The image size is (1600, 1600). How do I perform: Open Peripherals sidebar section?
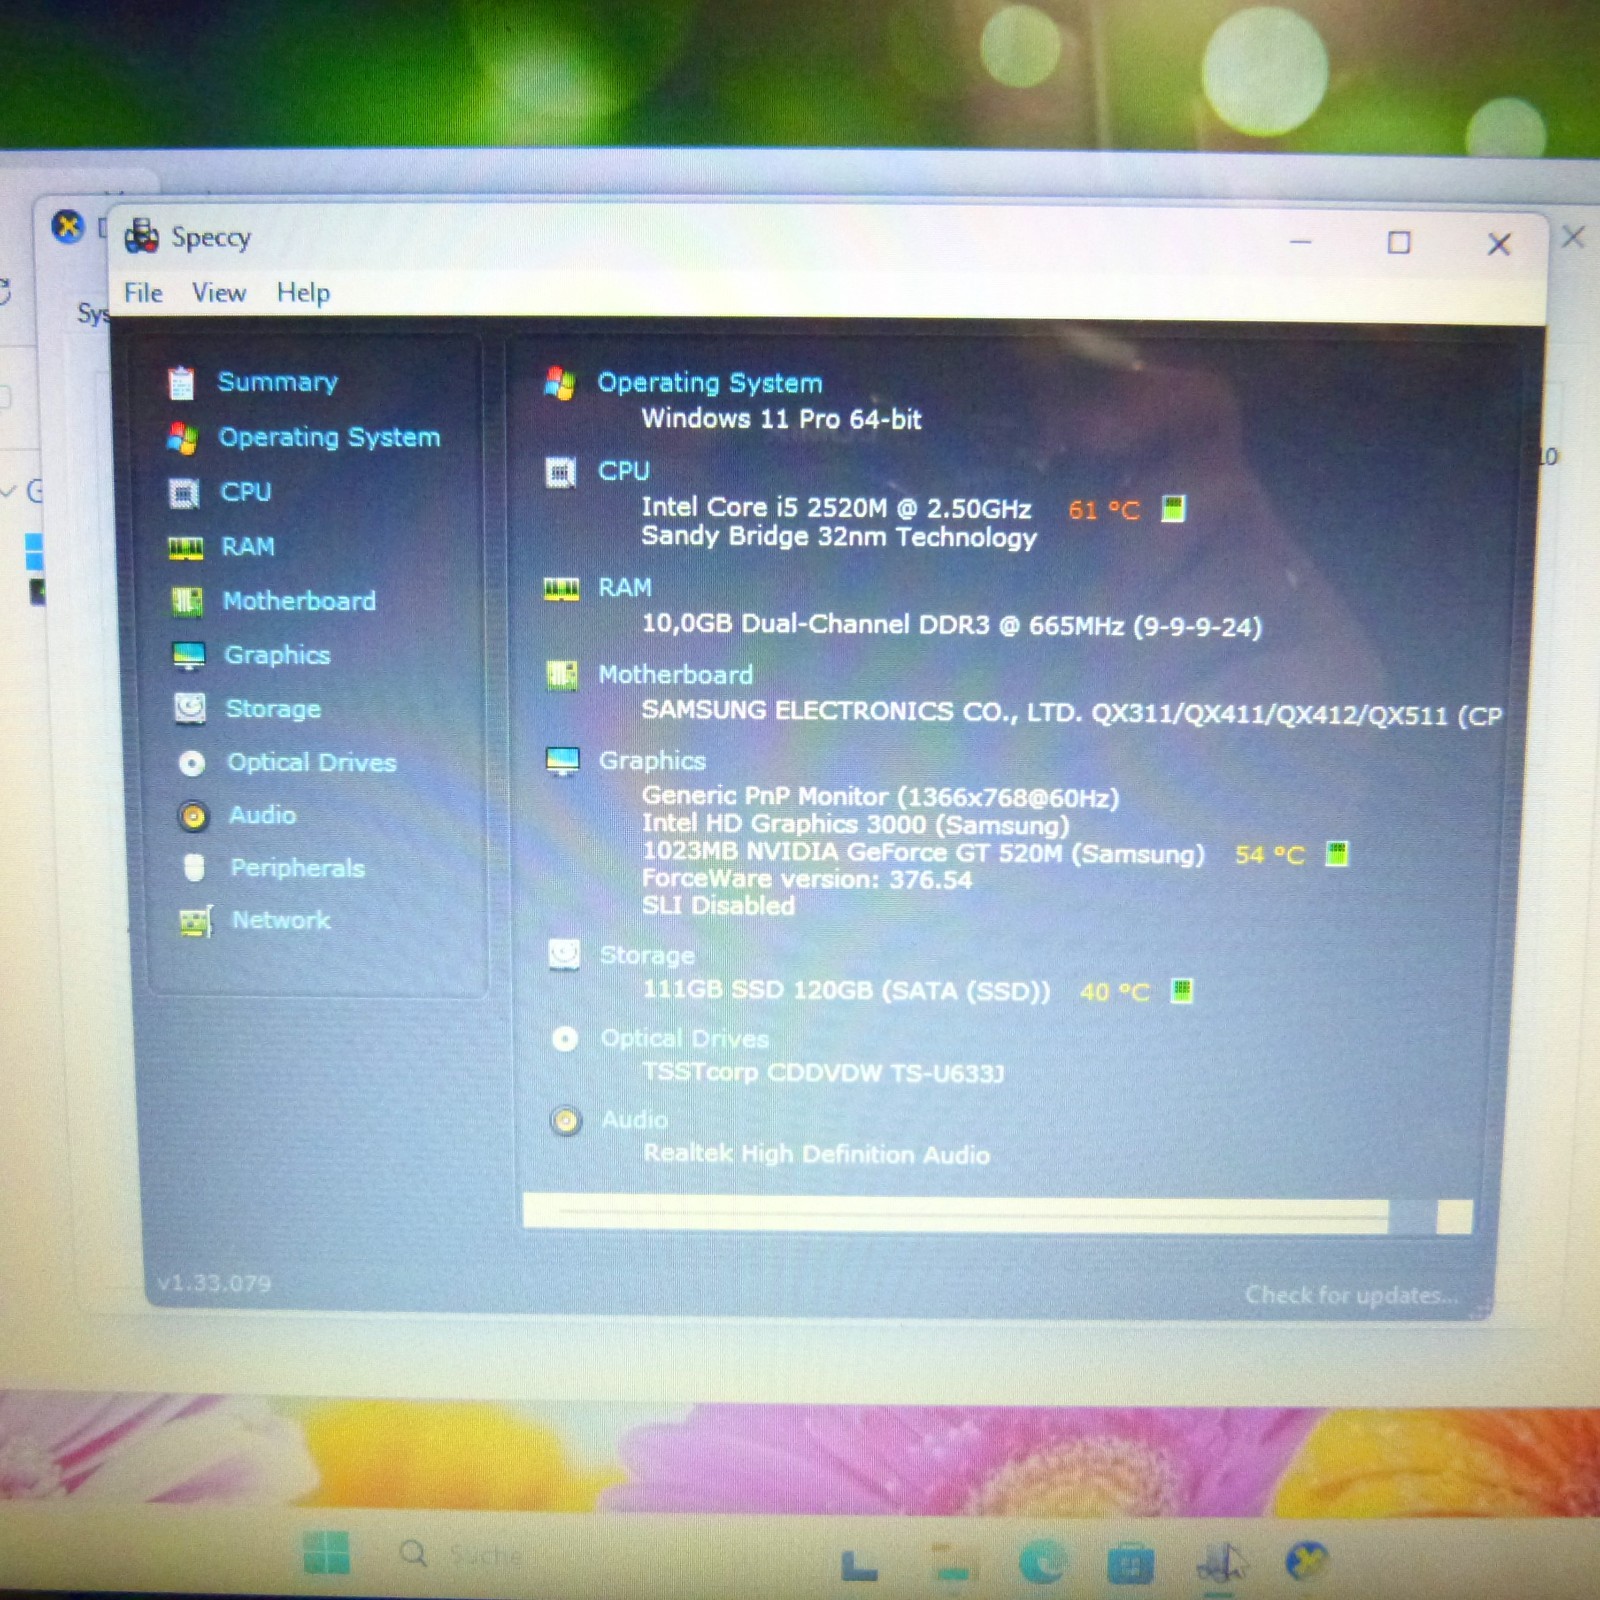click(297, 868)
